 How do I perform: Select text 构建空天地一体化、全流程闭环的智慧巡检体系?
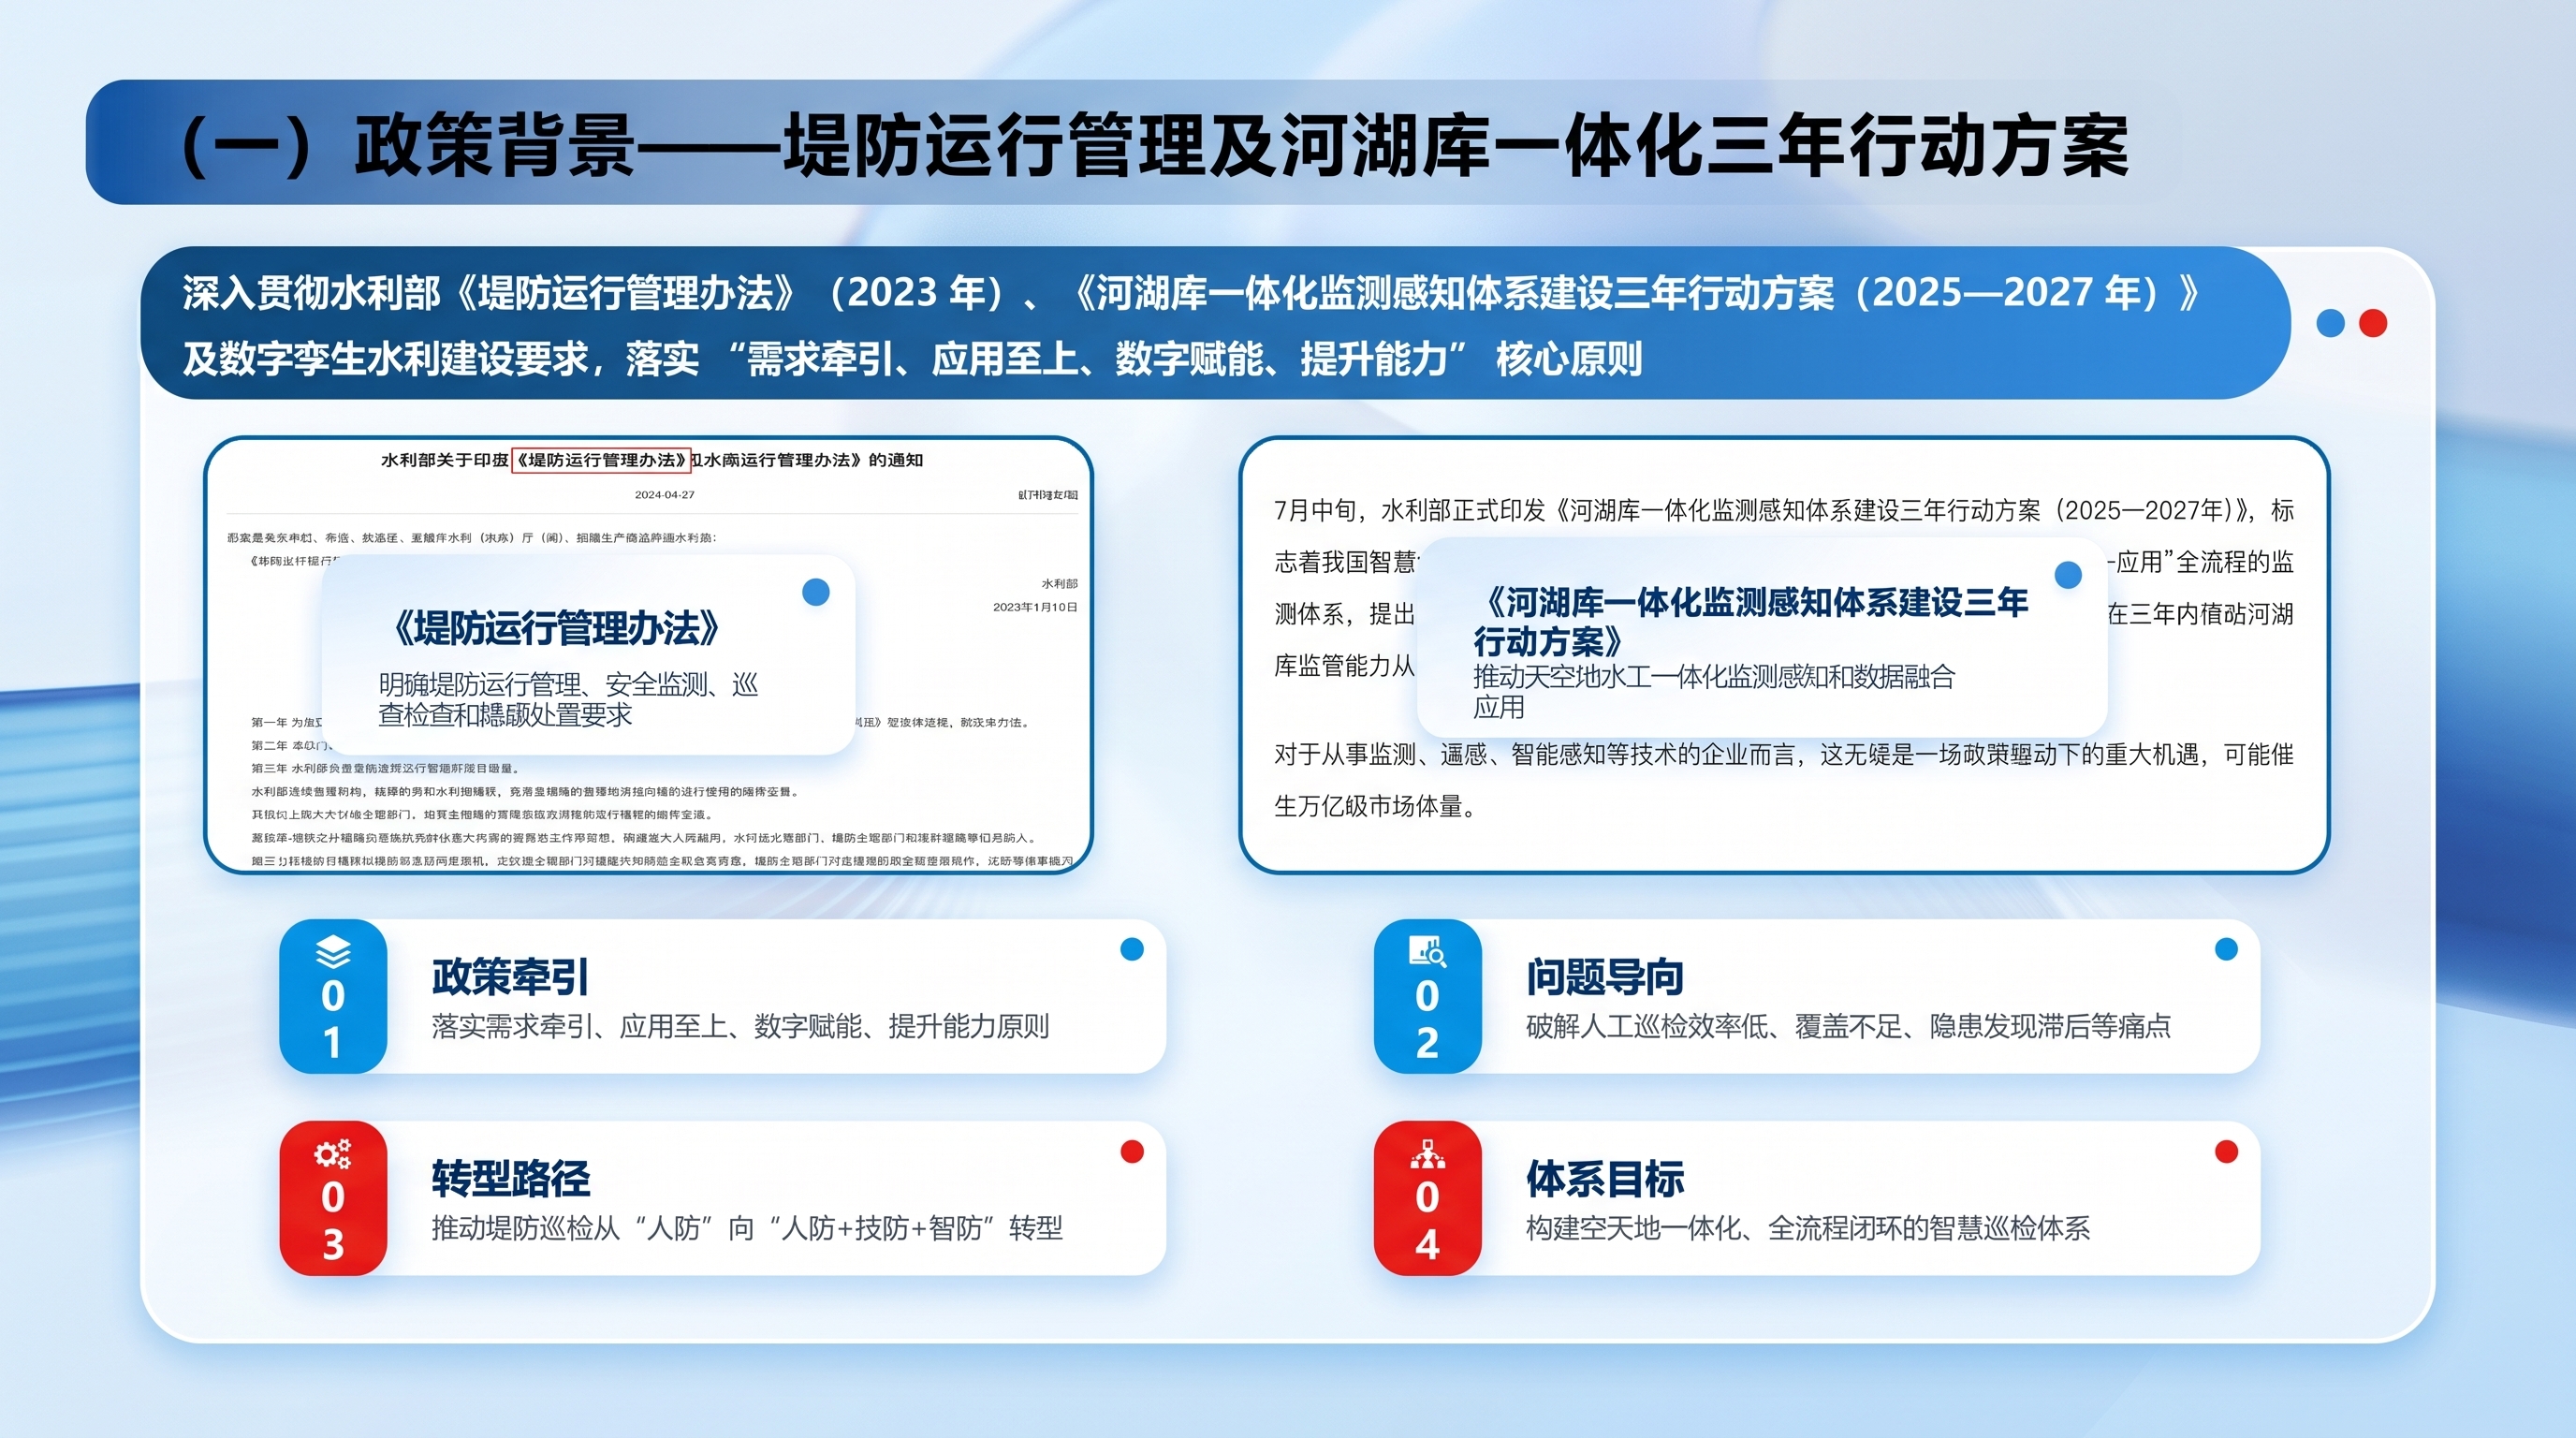pyautogui.click(x=1807, y=1228)
